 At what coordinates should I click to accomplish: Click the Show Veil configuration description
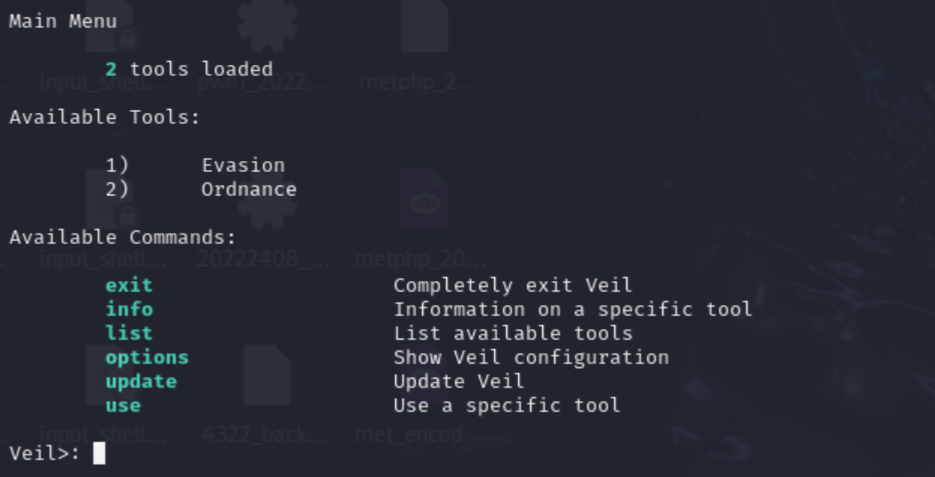[531, 357]
